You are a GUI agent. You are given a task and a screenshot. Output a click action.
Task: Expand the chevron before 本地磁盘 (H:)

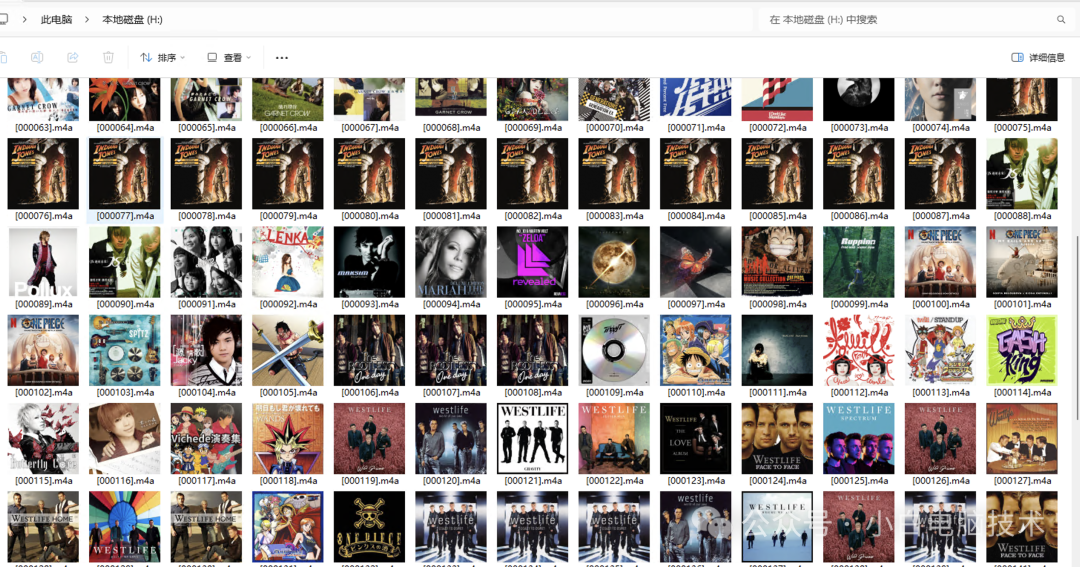click(87, 20)
